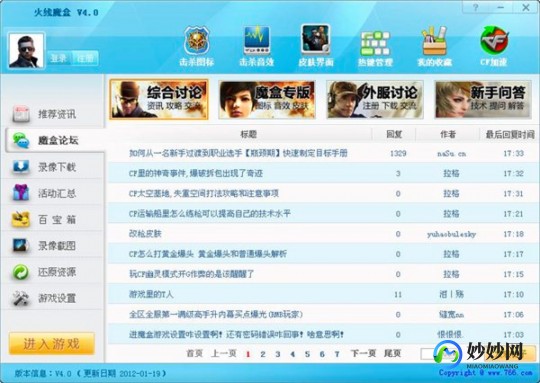540x383 pixels.
Task: Click the 回复 column header
Action: [394, 134]
